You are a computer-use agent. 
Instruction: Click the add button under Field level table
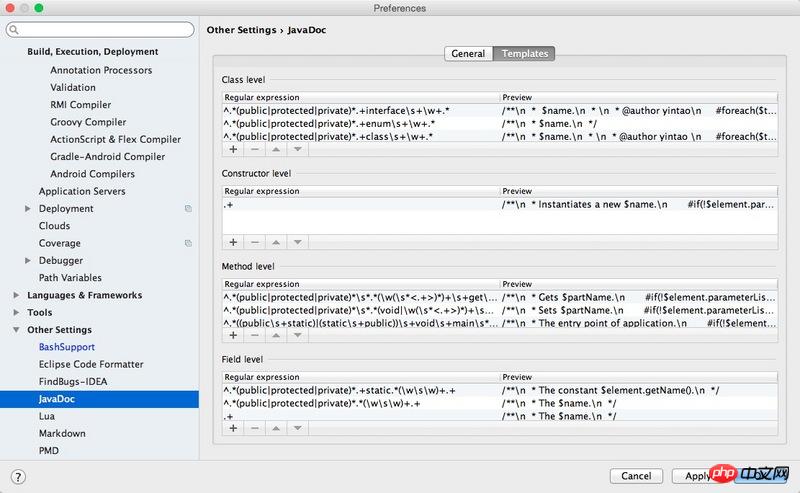point(233,428)
